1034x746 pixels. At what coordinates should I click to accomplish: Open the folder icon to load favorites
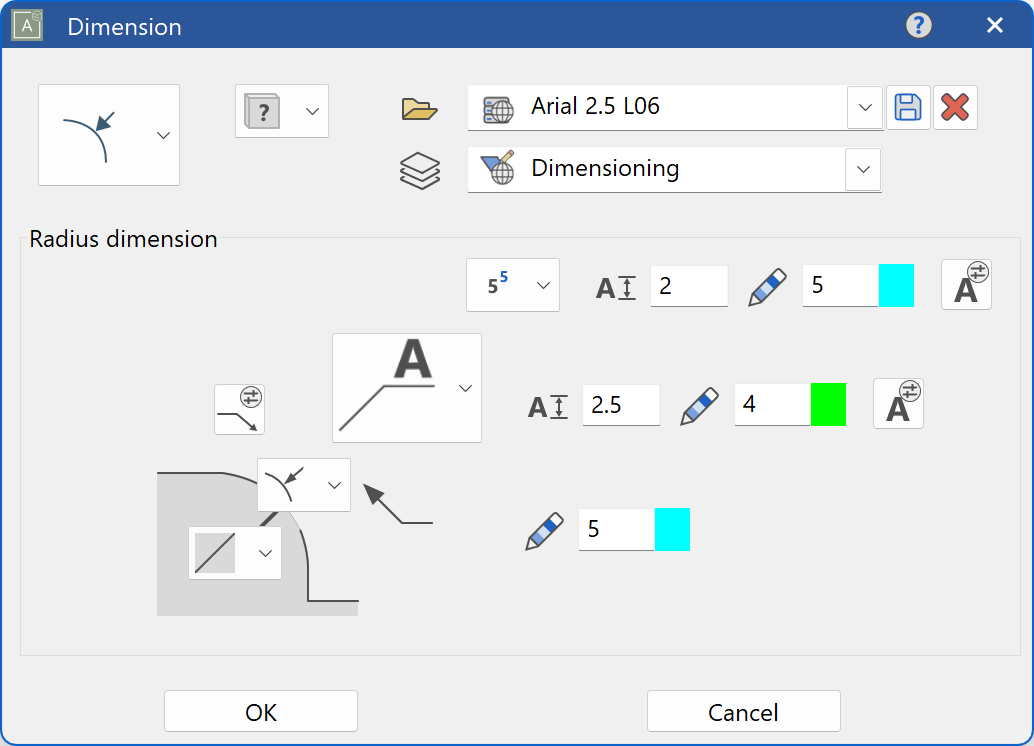pos(419,110)
